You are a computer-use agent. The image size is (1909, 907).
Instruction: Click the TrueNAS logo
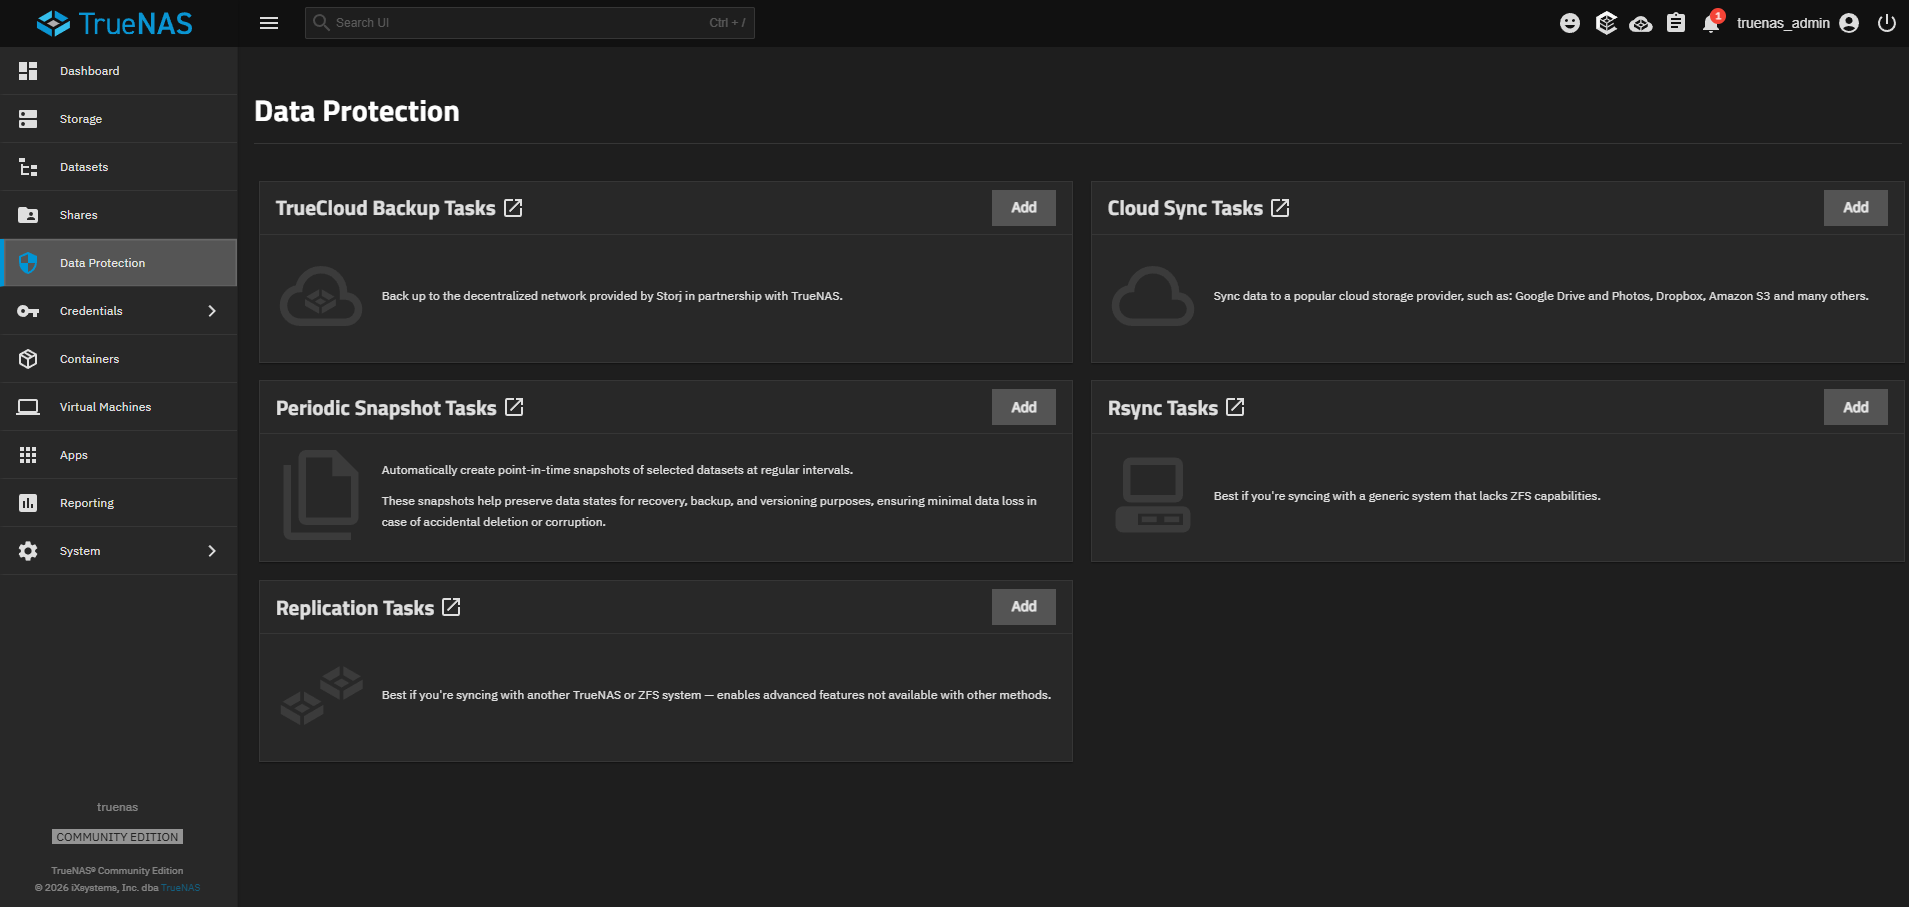[x=115, y=23]
